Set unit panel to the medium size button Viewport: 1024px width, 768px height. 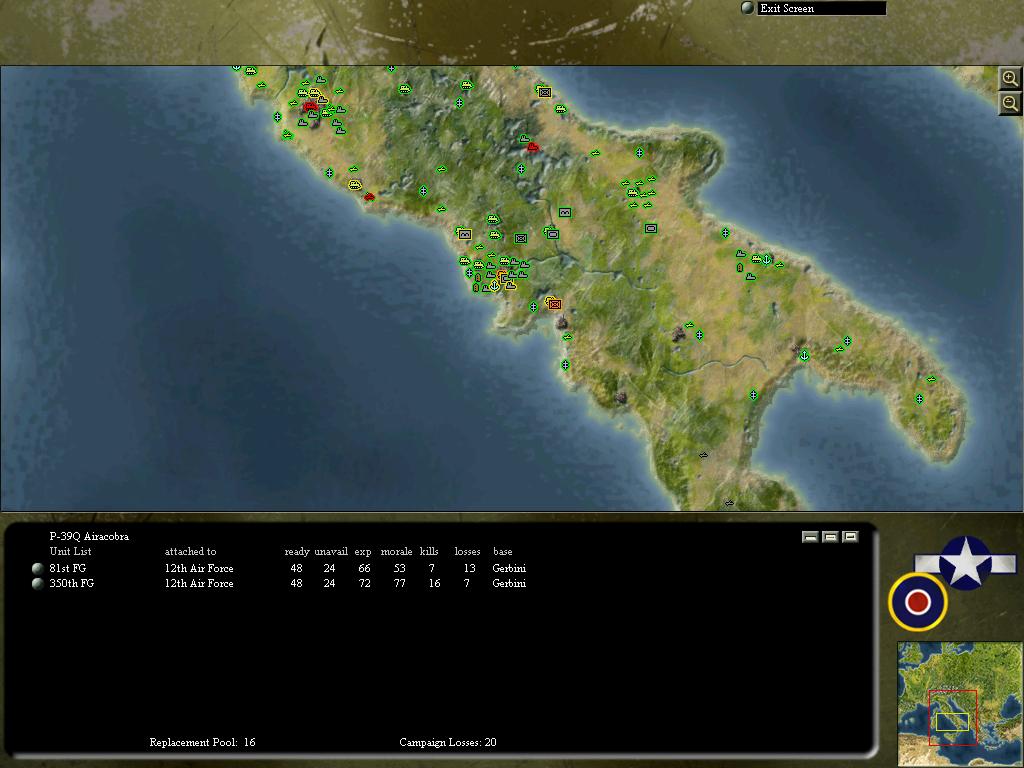(830, 537)
